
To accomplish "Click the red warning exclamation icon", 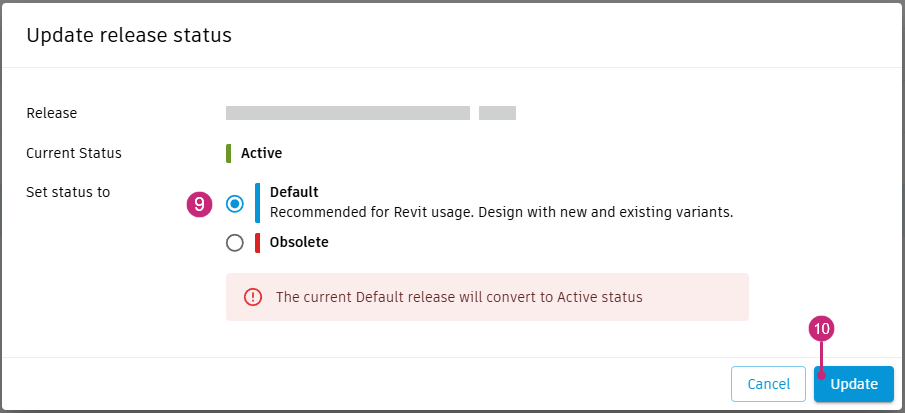I will [x=253, y=297].
